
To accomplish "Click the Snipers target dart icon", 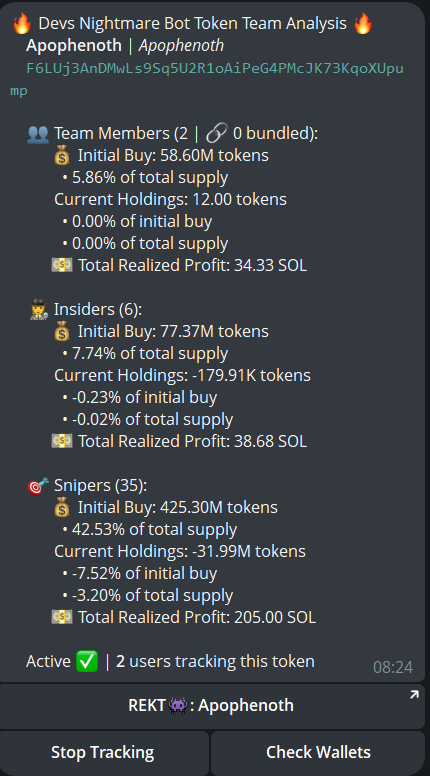I will click(38, 485).
